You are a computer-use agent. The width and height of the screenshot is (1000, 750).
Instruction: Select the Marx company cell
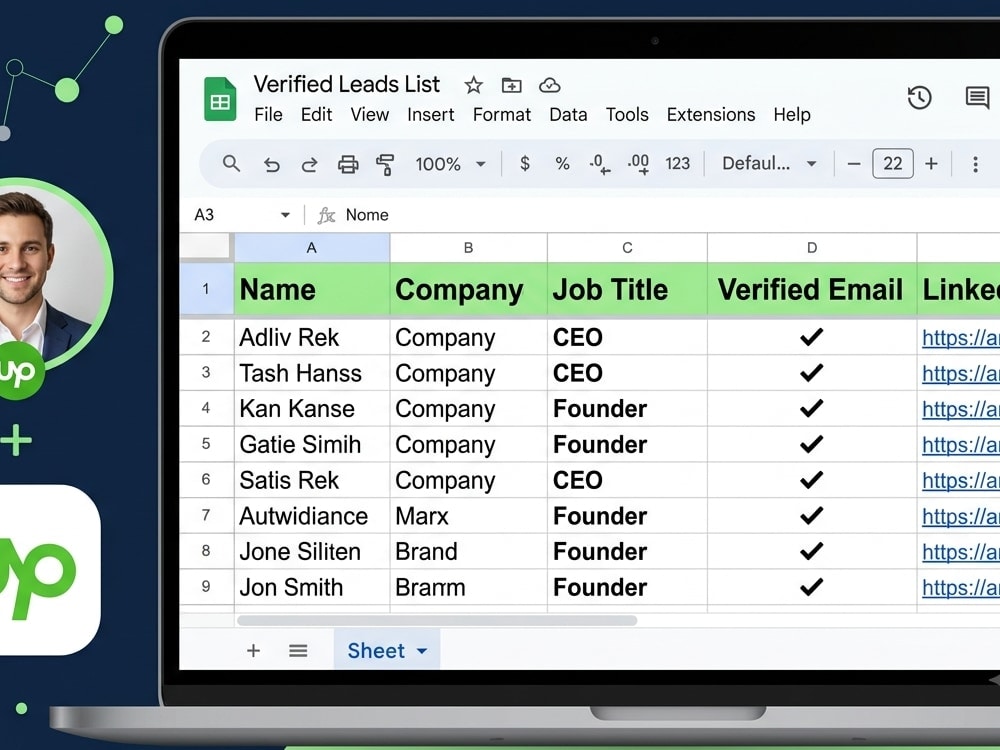[x=469, y=516]
